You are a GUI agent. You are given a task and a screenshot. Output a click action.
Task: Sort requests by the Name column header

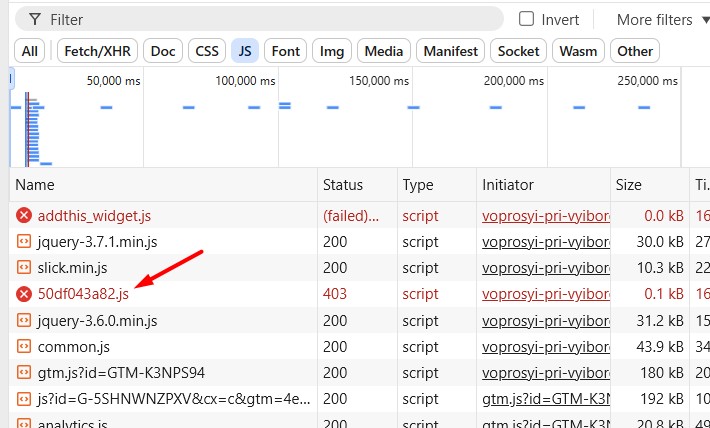pos(163,185)
